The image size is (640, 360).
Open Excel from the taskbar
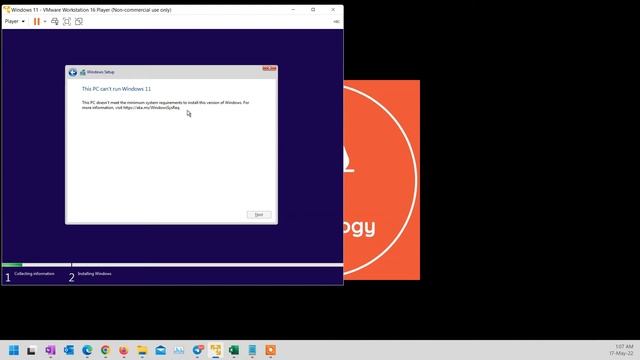pos(234,350)
